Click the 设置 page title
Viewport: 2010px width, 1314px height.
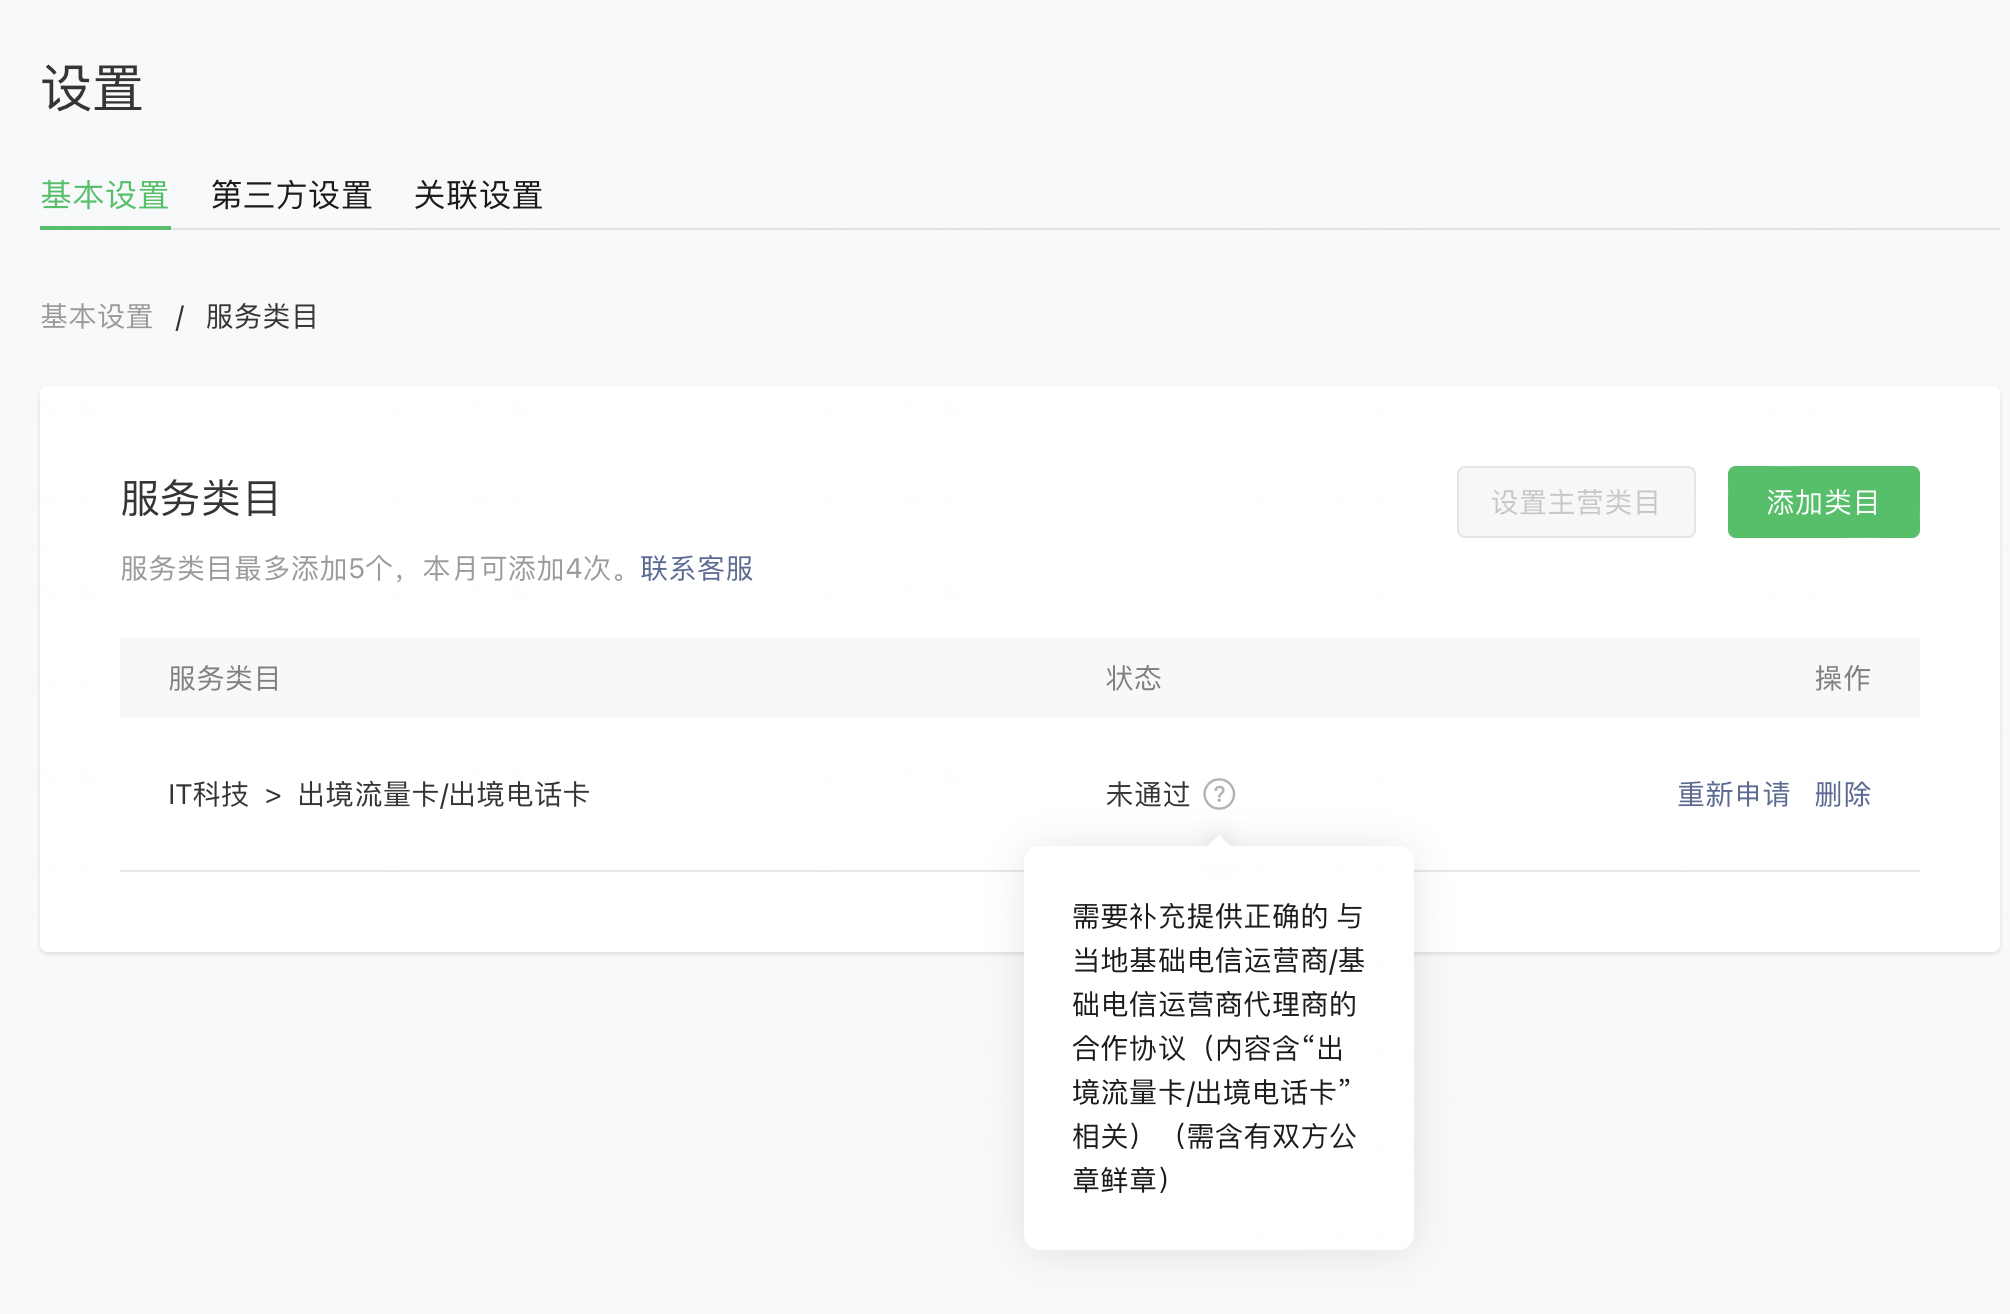[x=92, y=88]
